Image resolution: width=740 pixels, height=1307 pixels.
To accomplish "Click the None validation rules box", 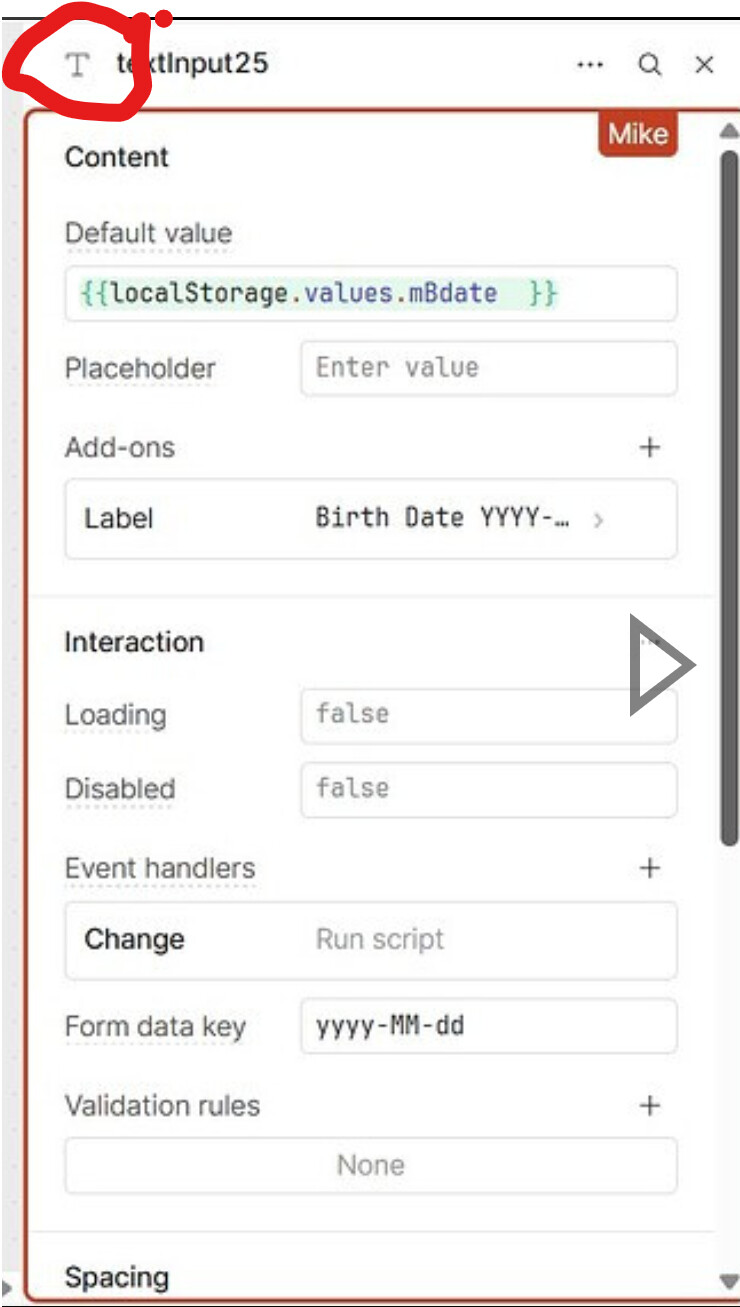I will 370,1165.
